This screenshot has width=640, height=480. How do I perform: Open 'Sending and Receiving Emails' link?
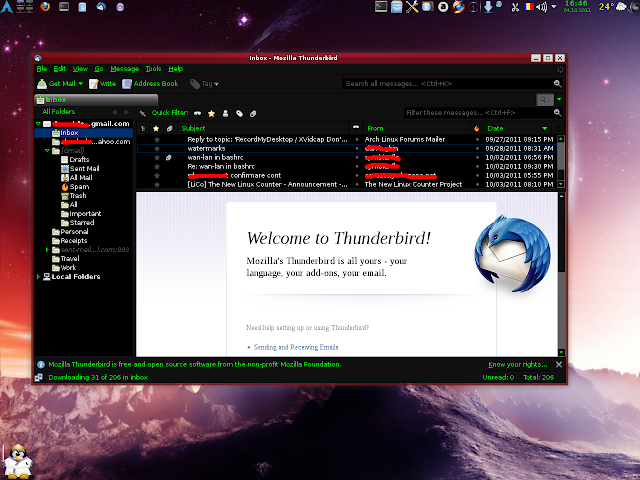coord(296,347)
